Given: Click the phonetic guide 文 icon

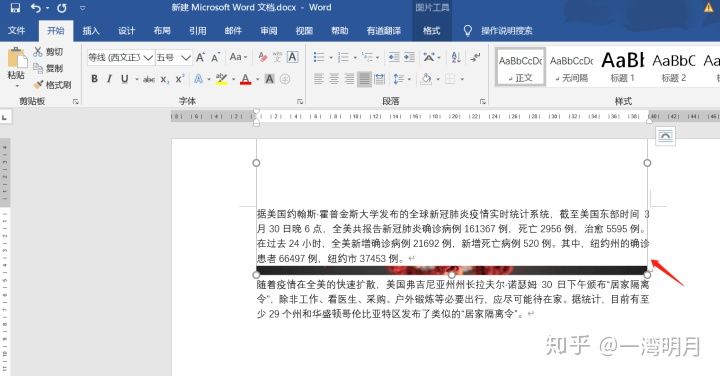Looking at the screenshot, I should click(277, 57).
